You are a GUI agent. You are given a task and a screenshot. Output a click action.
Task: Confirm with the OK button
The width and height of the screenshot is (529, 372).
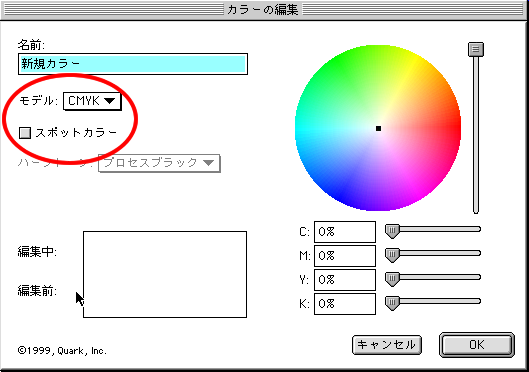pyautogui.click(x=477, y=345)
